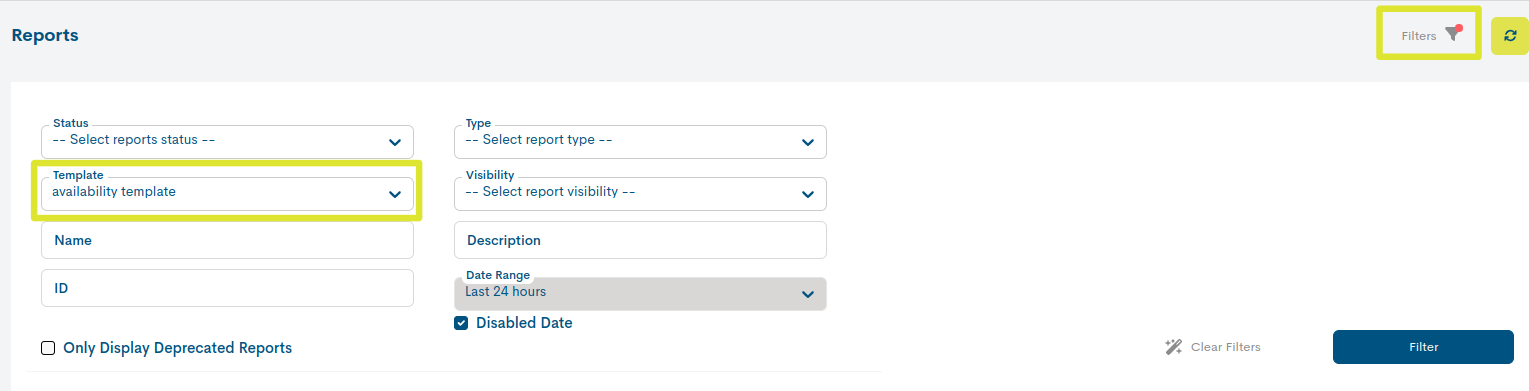Click the chevron arrow in Visibility field
The width and height of the screenshot is (1529, 391).
tap(808, 194)
